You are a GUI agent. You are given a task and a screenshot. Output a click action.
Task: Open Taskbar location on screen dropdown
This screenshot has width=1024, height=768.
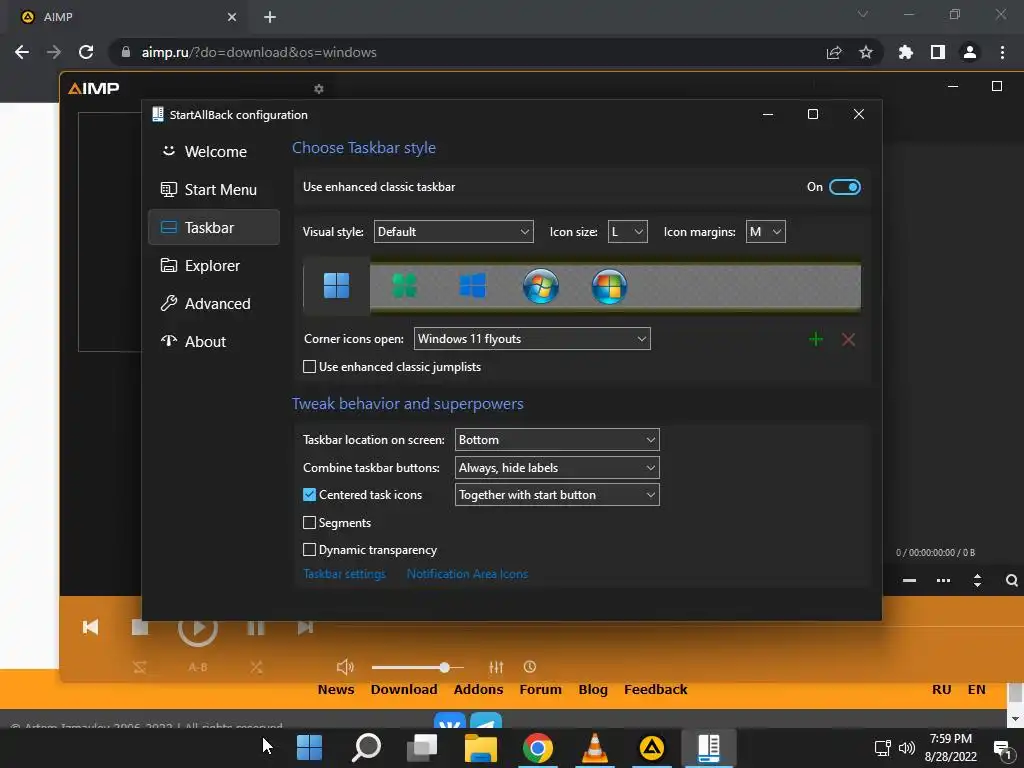pos(557,440)
